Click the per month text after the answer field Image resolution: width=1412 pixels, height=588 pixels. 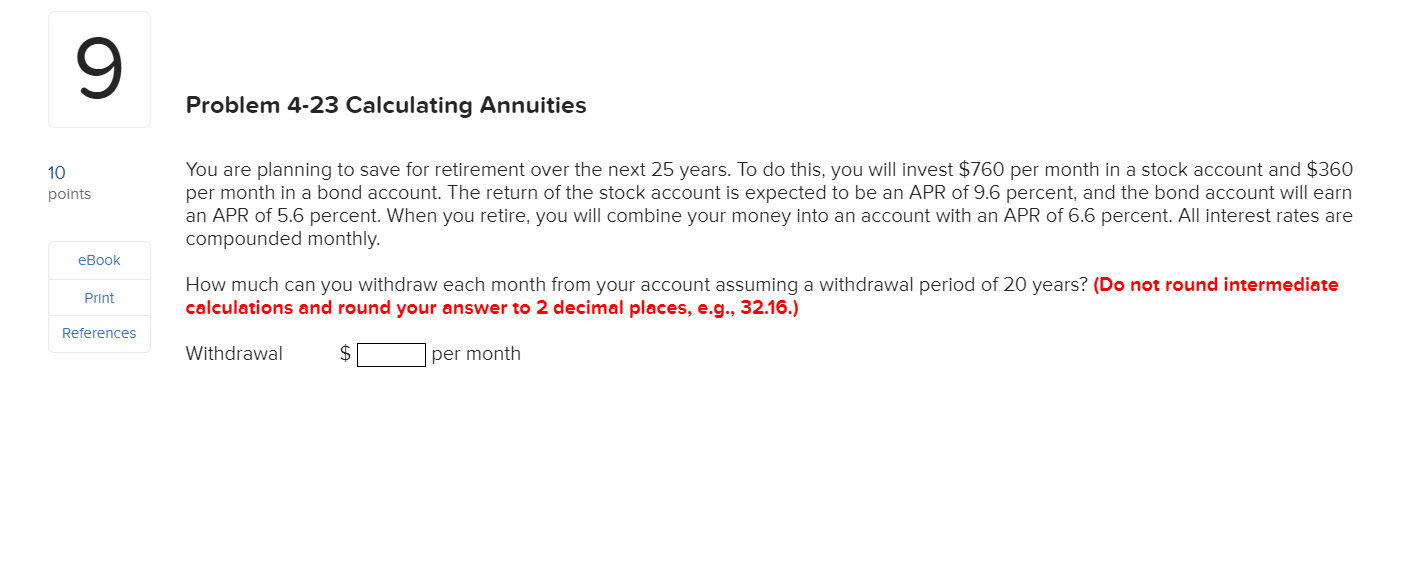[x=476, y=353]
